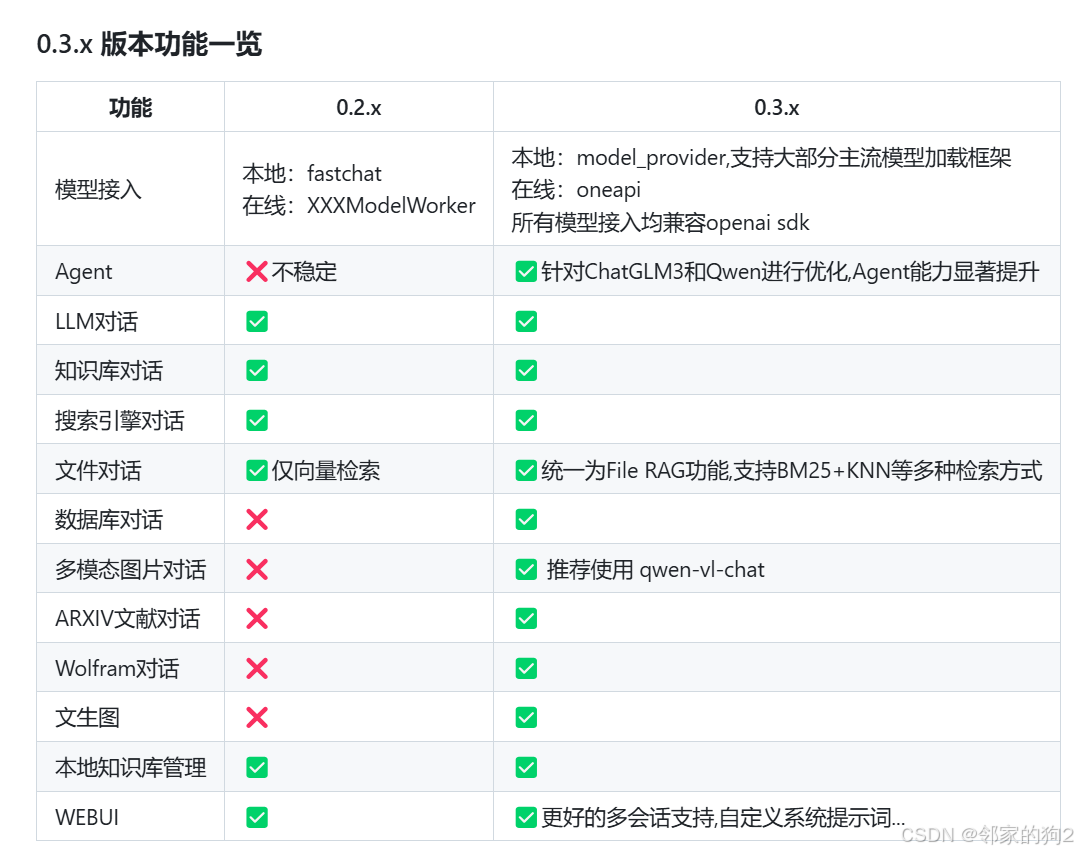
Task: Click the ARXIV文献对话 row label
Action: pyautogui.click(x=127, y=619)
